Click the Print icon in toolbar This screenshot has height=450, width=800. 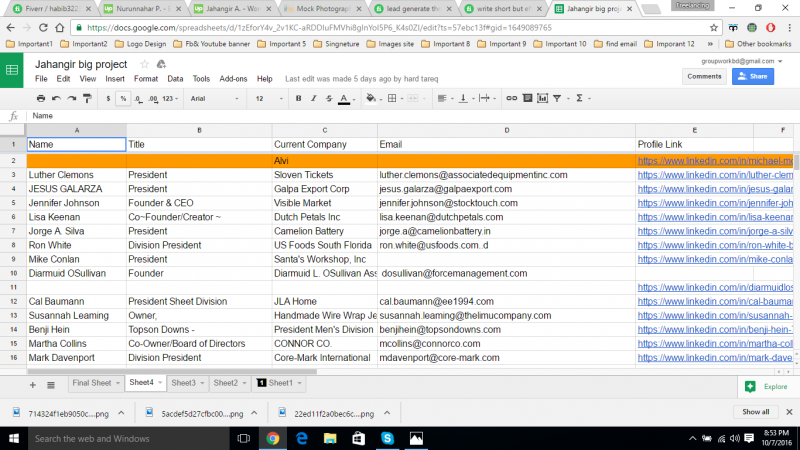click(x=41, y=98)
